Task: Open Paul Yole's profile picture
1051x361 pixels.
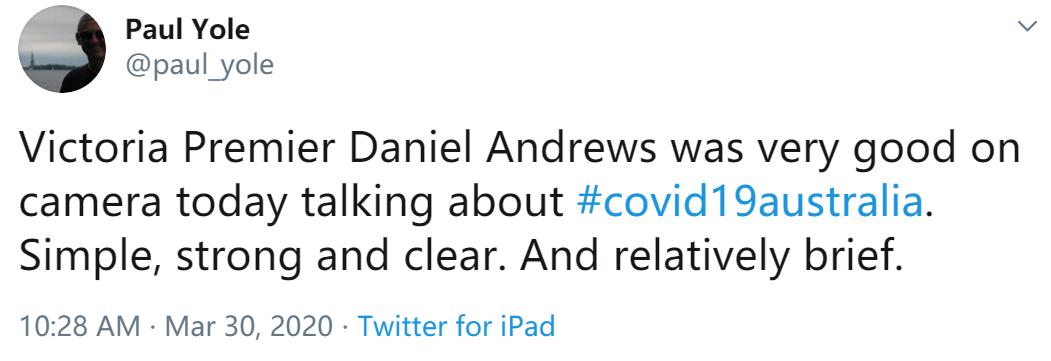Action: [x=62, y=49]
